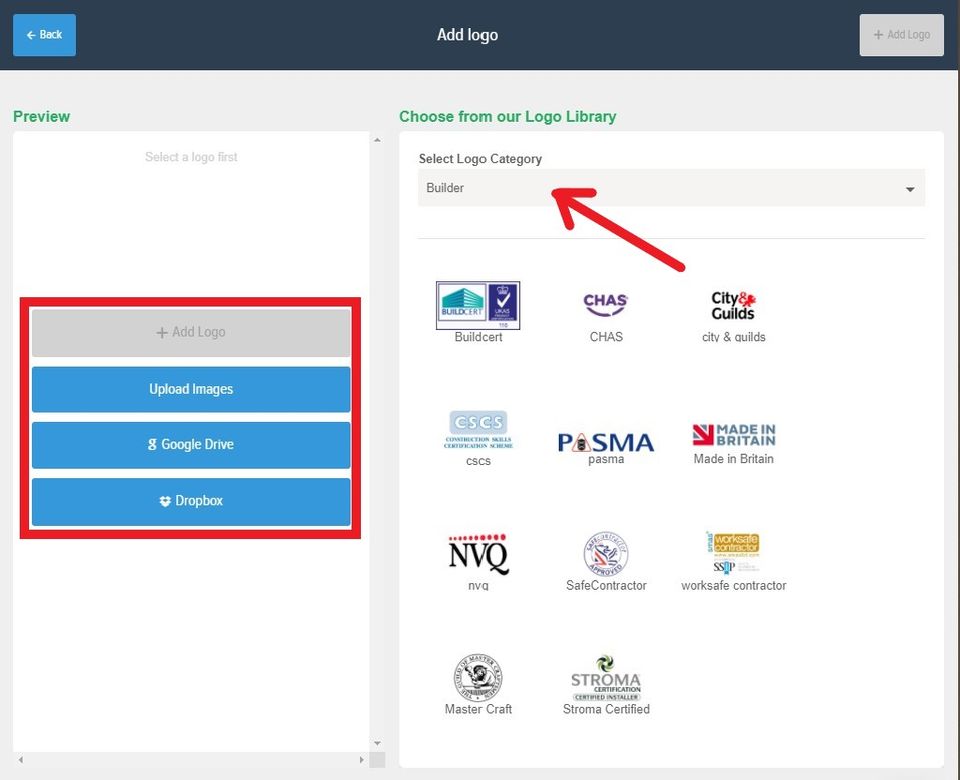
Task: Click Add Logo in the preview panel
Action: point(191,332)
